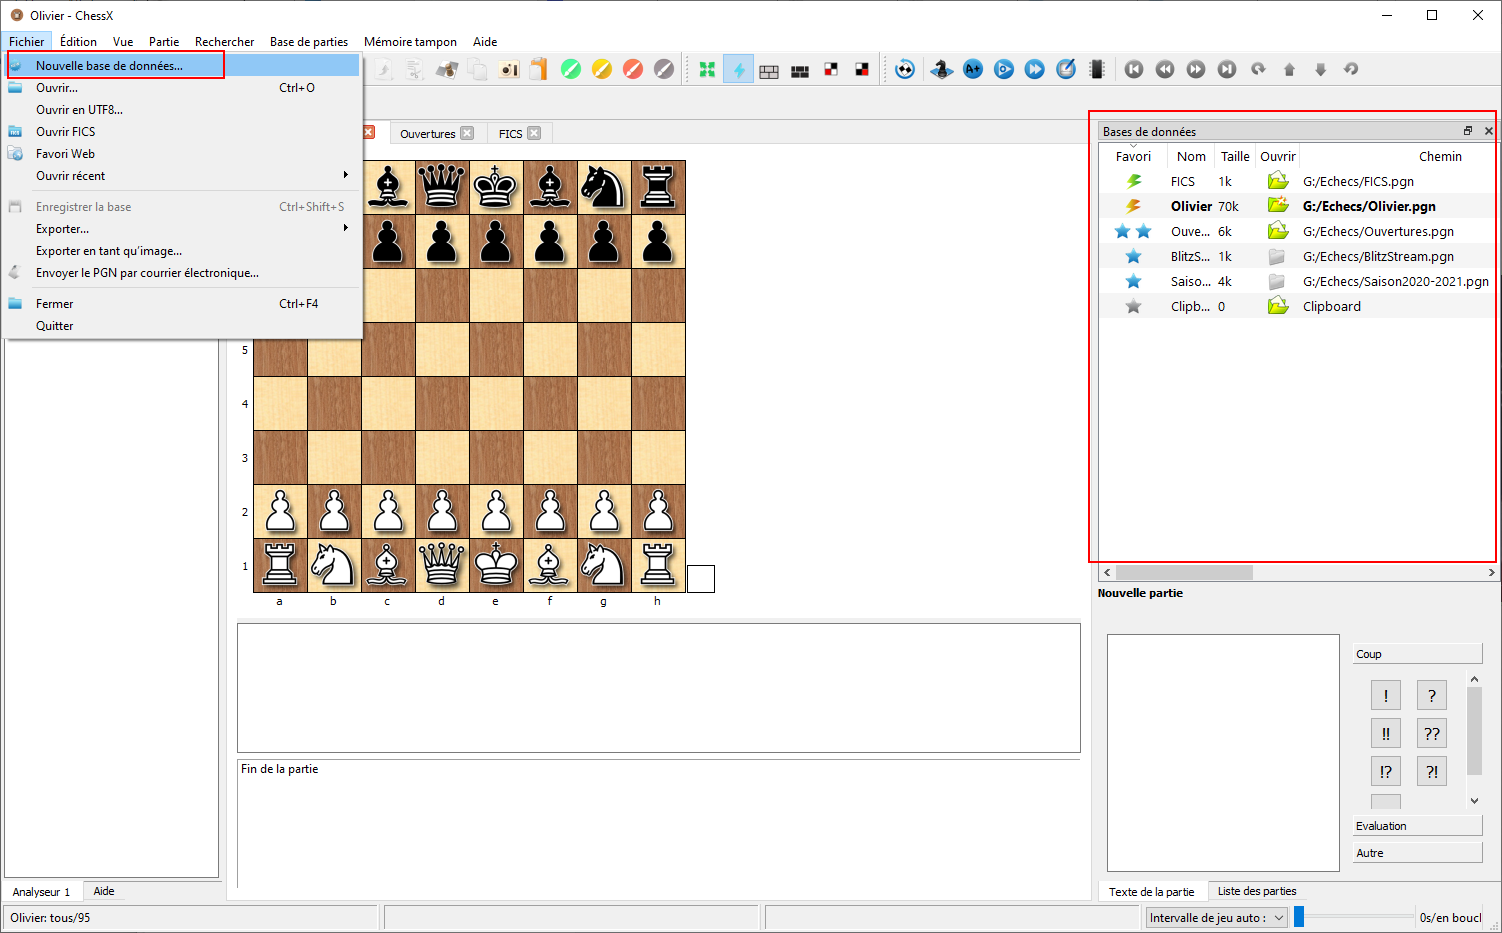Choose Nouvelle base de données from menu
The height and width of the screenshot is (933, 1502).
[x=110, y=66]
